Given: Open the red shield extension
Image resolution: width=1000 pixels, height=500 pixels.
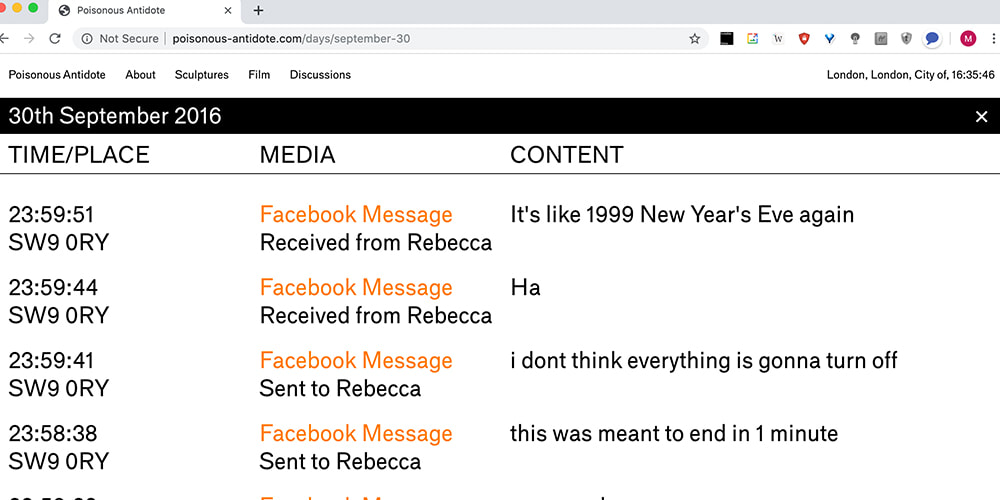Looking at the screenshot, I should coord(804,39).
